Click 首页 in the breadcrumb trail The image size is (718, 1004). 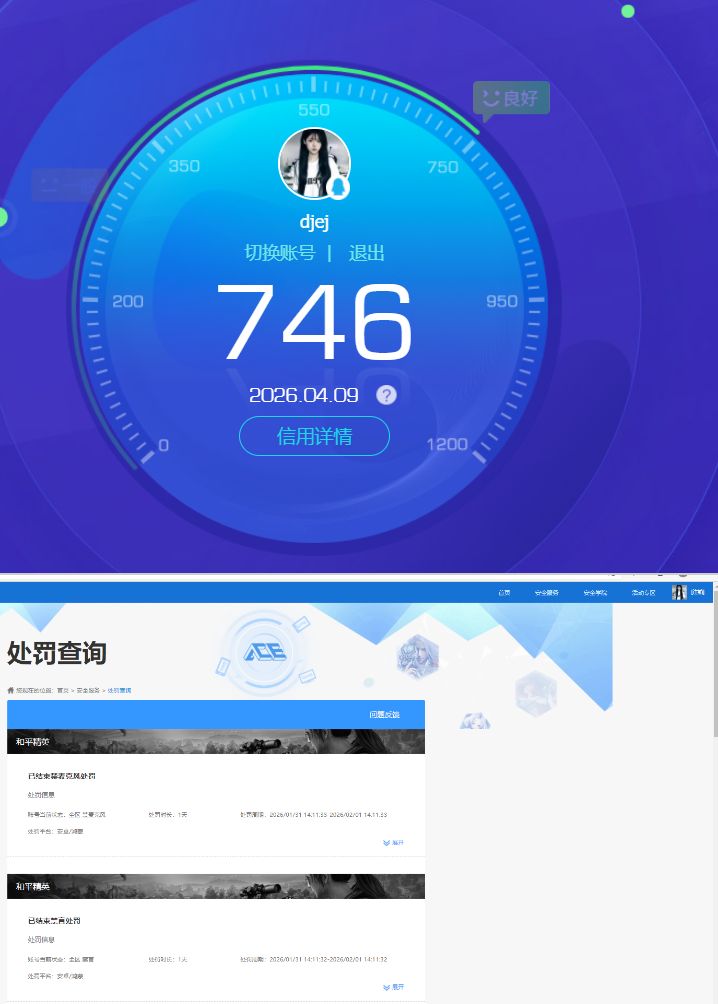63,690
